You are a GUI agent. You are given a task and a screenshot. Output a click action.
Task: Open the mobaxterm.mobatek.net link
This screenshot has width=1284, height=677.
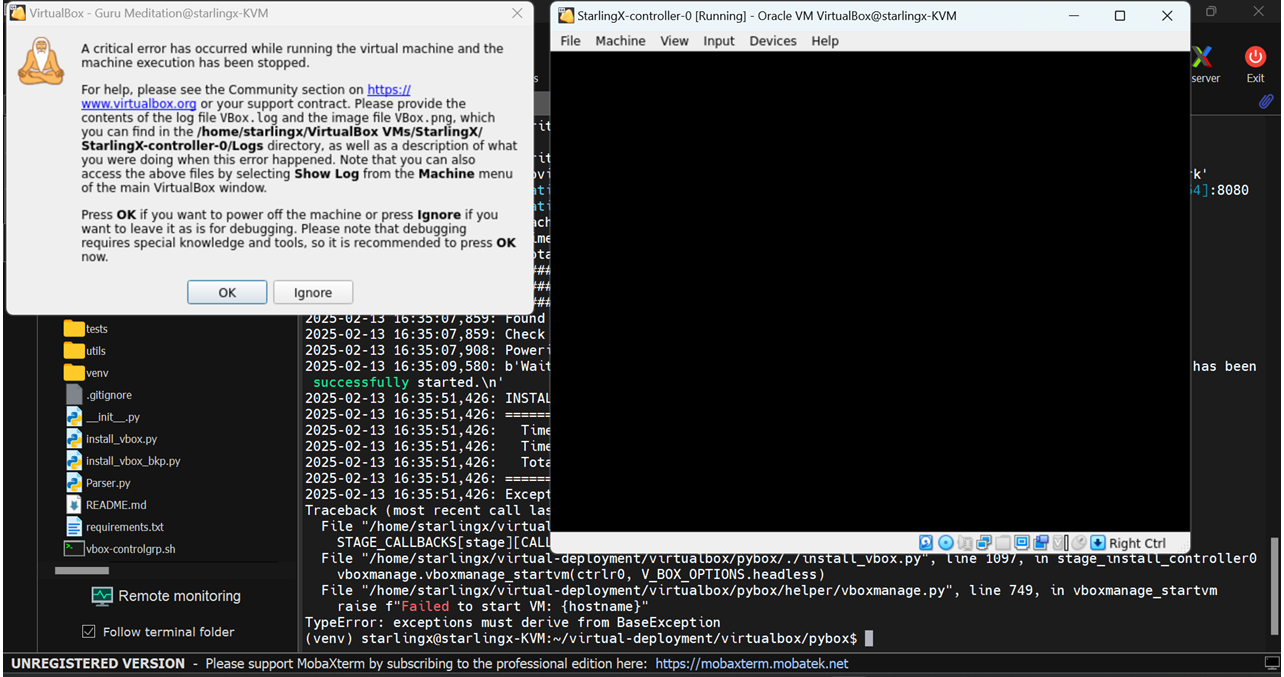pyautogui.click(x=752, y=663)
